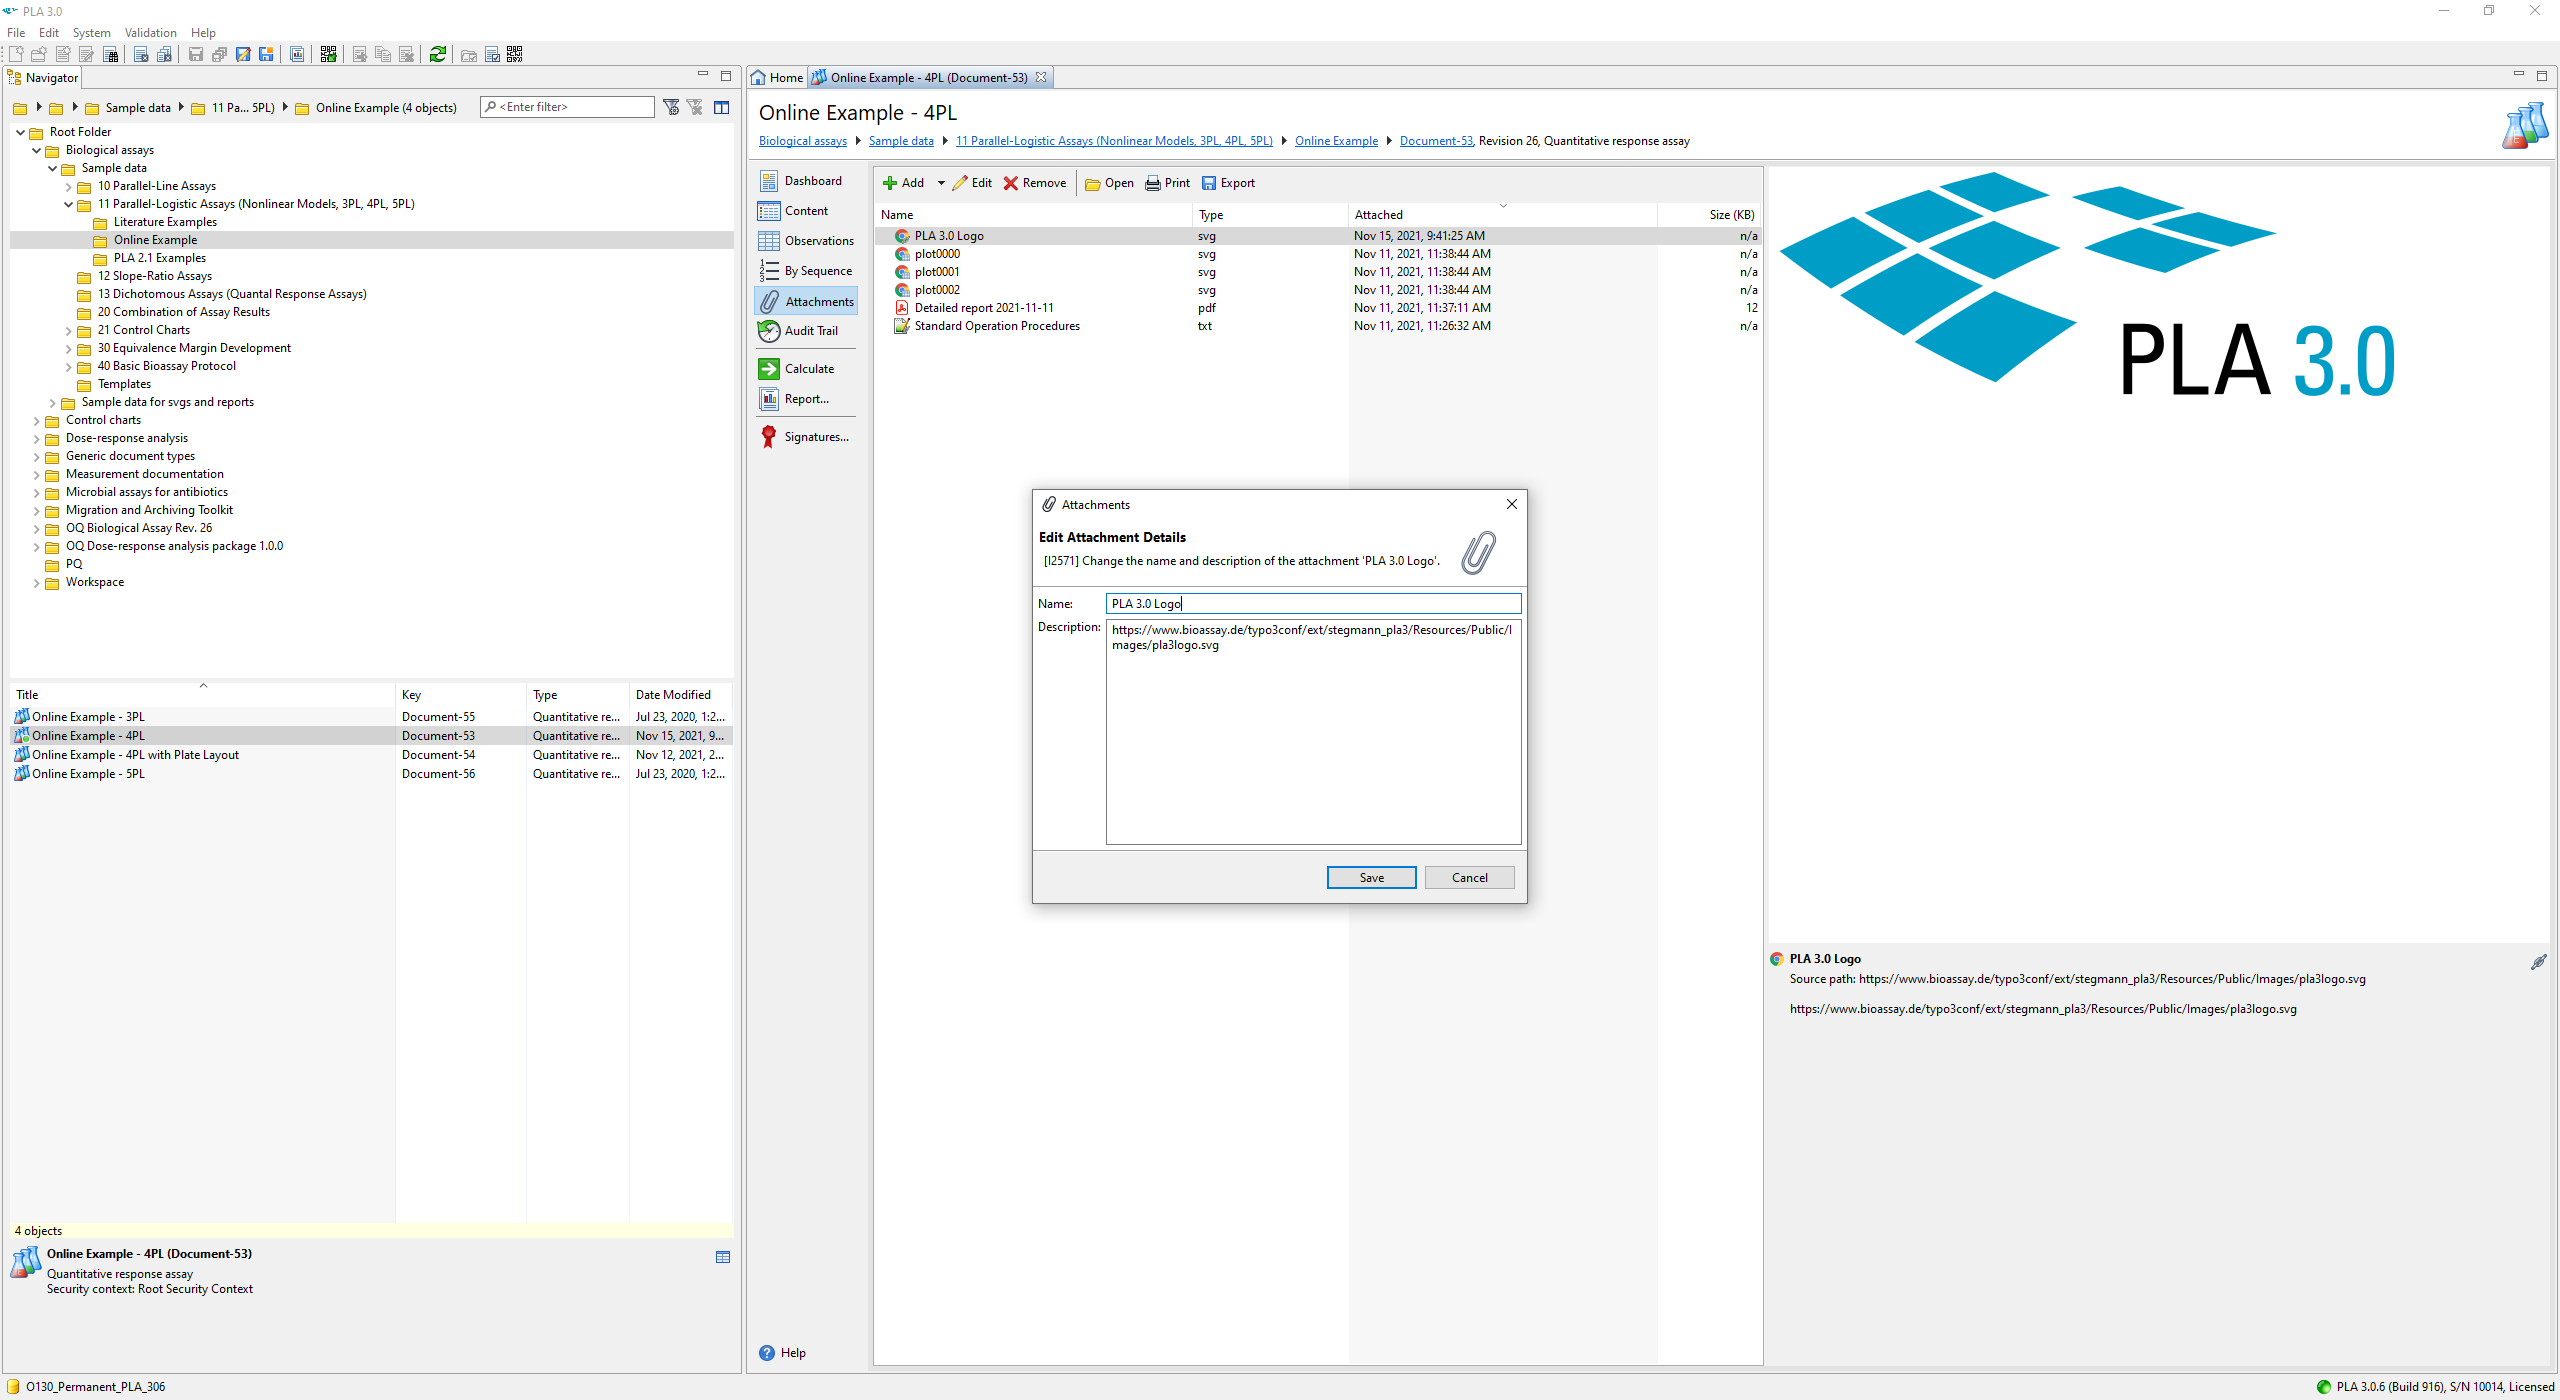Click the pencil icon beside the PLA 3.0 Logo preview details
Screen dimensions: 2560x1400
coord(2538,962)
